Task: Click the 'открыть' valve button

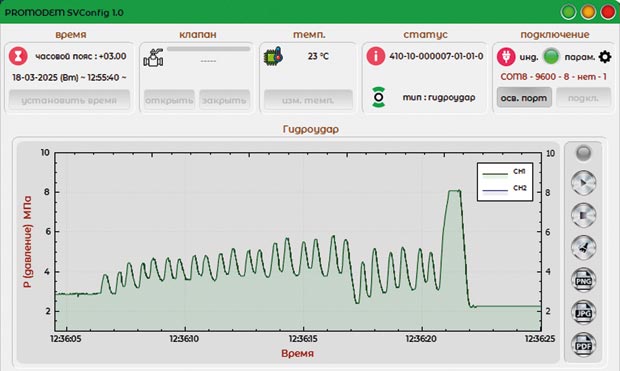Action: [169, 100]
